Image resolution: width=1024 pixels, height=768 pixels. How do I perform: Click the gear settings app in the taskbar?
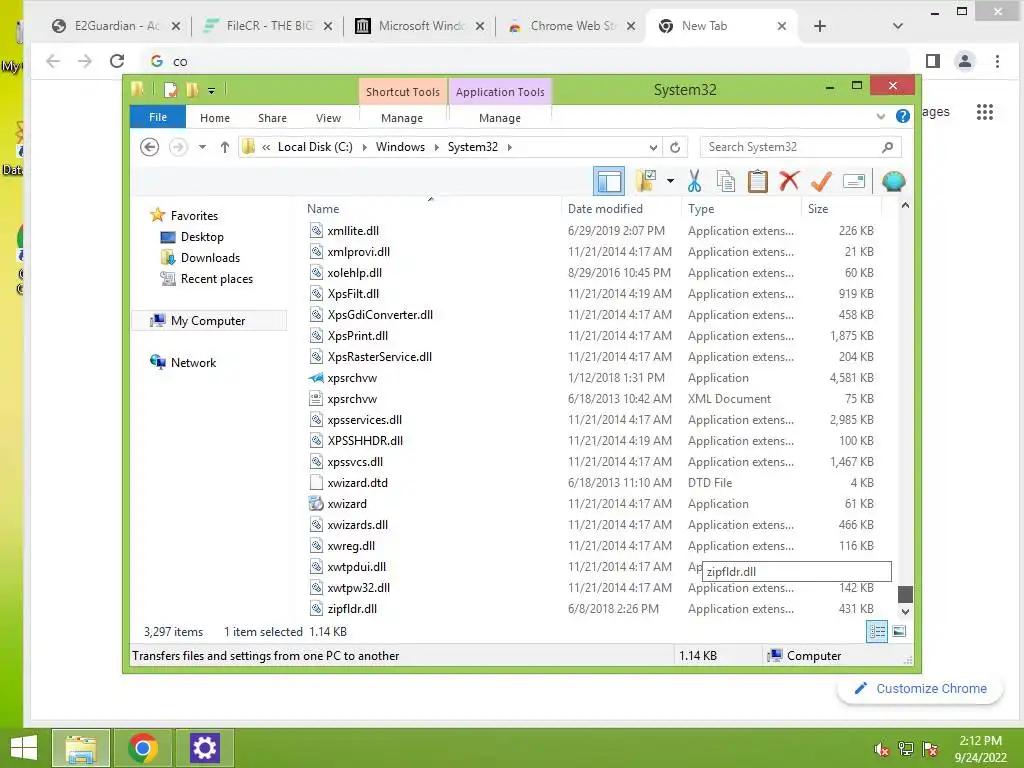coord(204,748)
